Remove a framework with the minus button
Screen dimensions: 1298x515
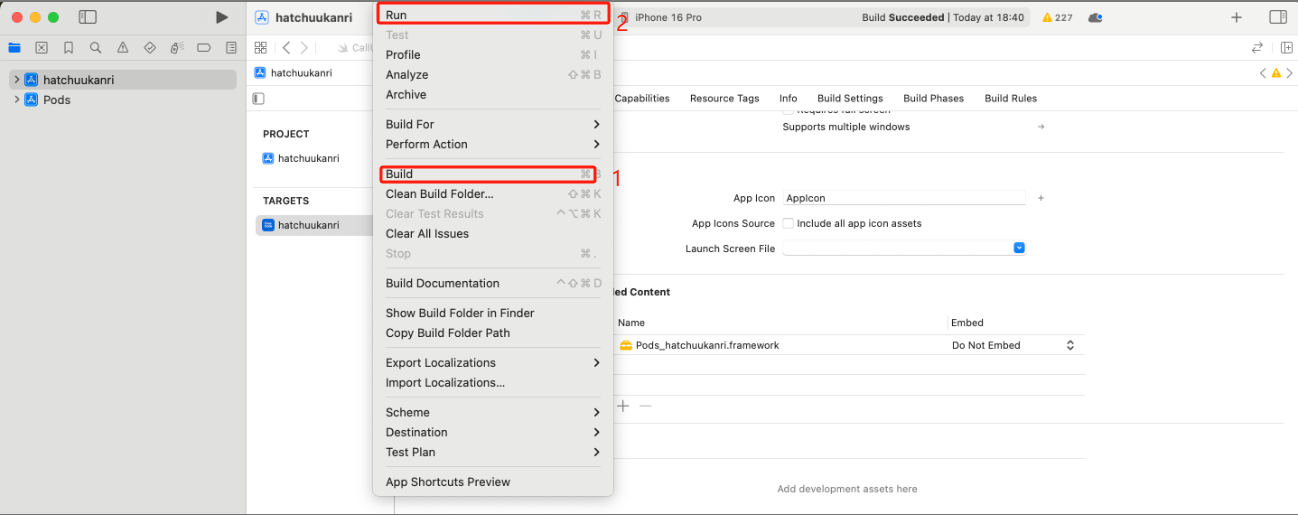[x=646, y=405]
